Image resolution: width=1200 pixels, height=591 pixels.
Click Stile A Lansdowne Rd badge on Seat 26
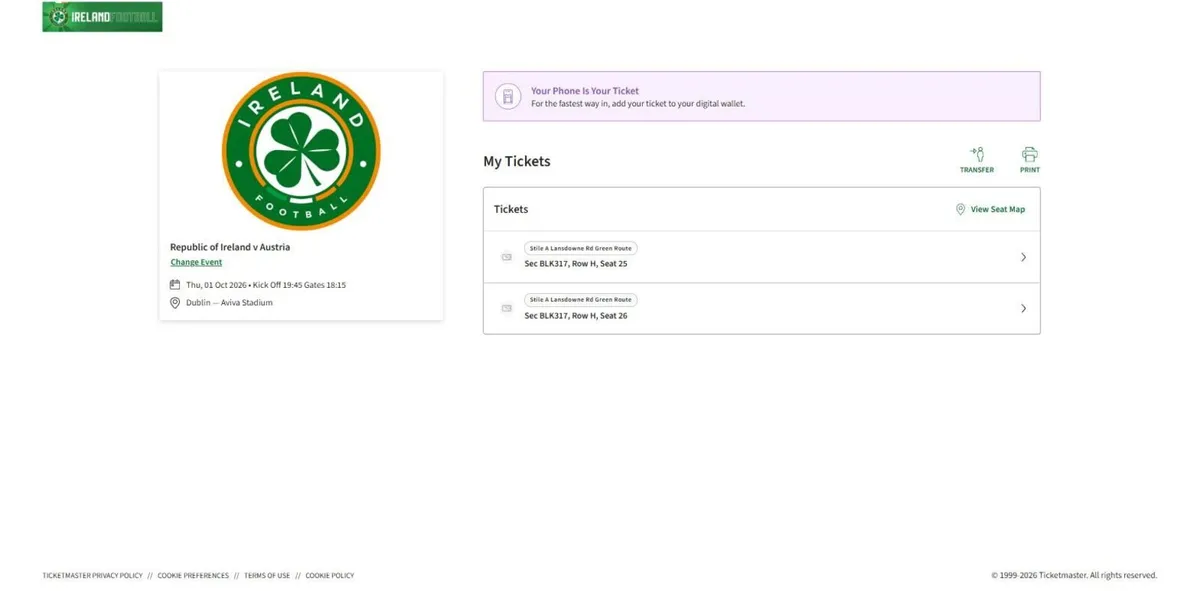[581, 300]
